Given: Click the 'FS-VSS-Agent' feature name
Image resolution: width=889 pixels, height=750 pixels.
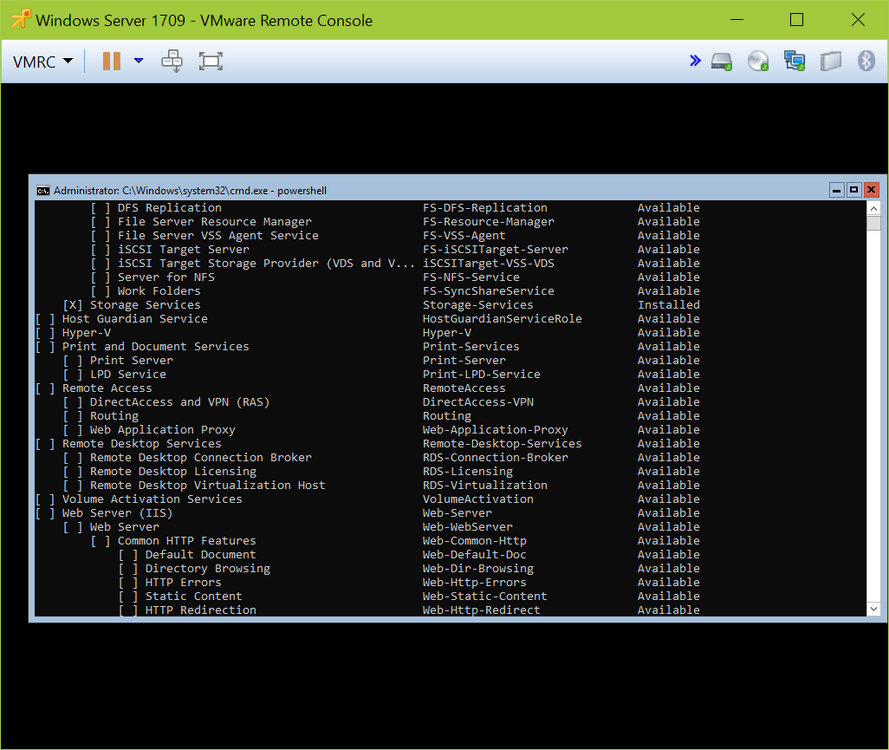Looking at the screenshot, I should [464, 236].
